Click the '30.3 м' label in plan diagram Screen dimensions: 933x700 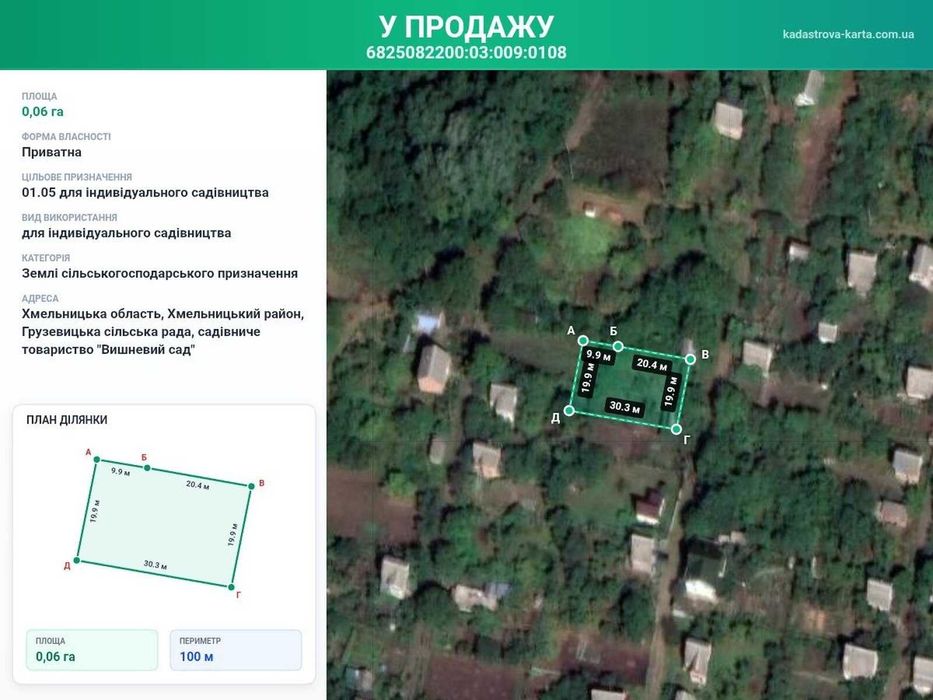click(155, 565)
